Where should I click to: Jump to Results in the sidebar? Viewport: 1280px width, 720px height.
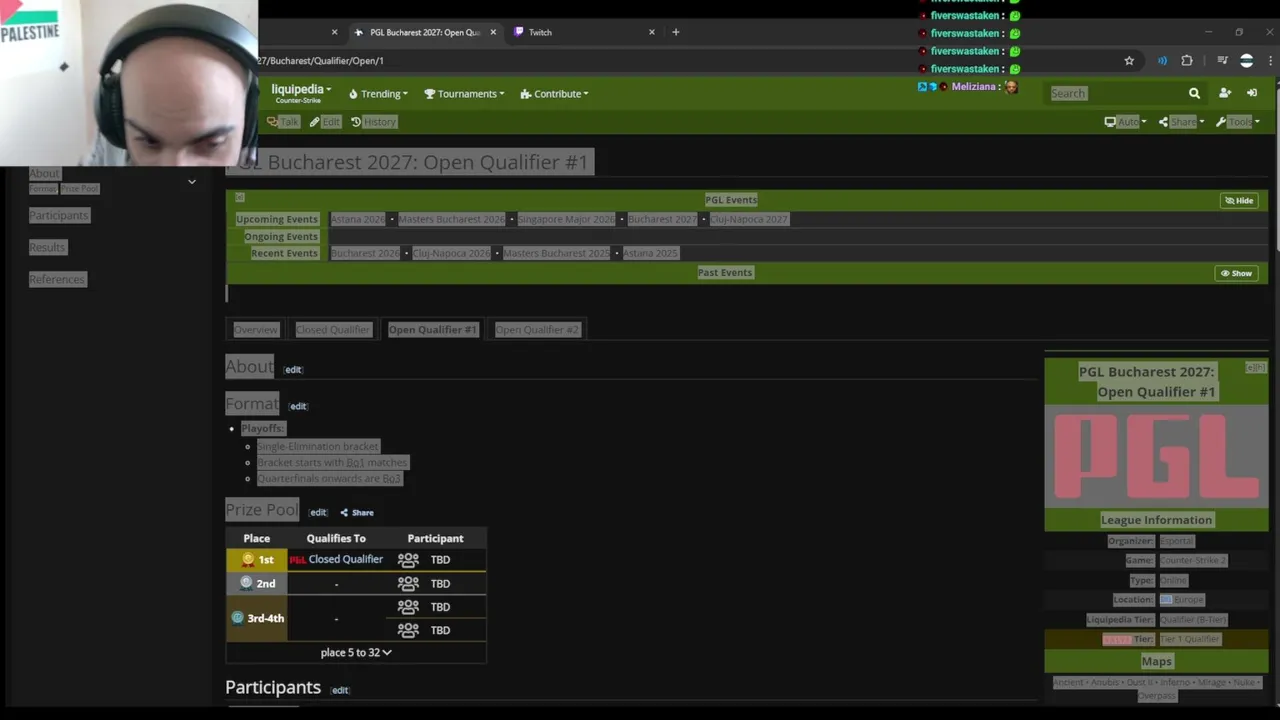pyautogui.click(x=47, y=248)
